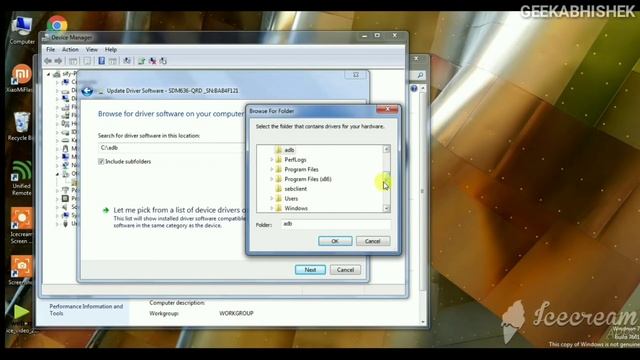This screenshot has width=640, height=360.
Task: Expand the Program Files folder
Action: click(271, 169)
